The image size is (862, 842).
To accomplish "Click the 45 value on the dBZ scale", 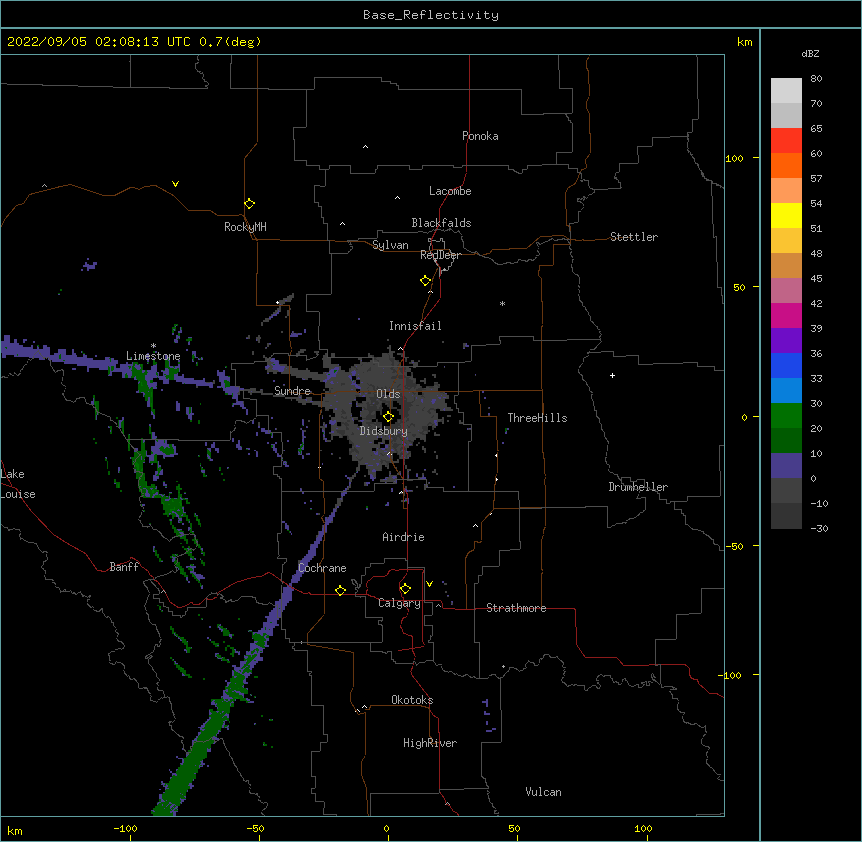I will pos(816,279).
